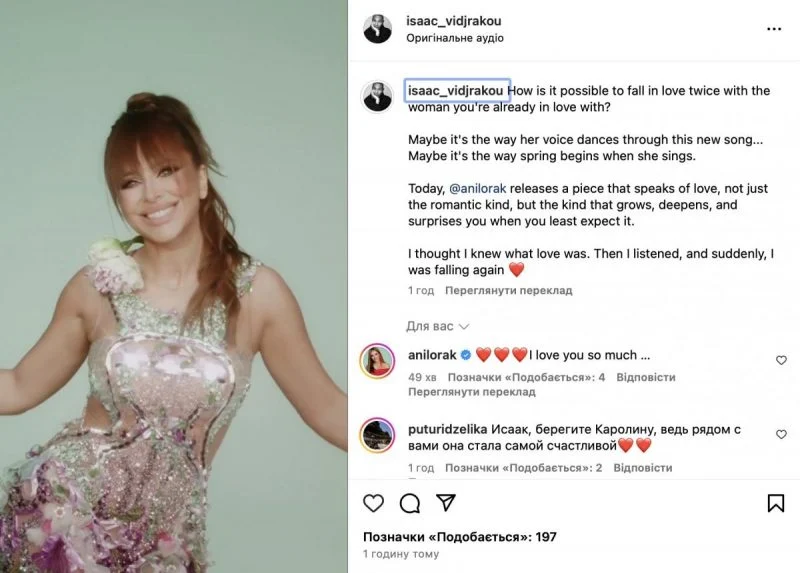Screen dimensions: 800x573
Task: Click the isaac_vidjrakou username in the caption
Action: [456, 90]
